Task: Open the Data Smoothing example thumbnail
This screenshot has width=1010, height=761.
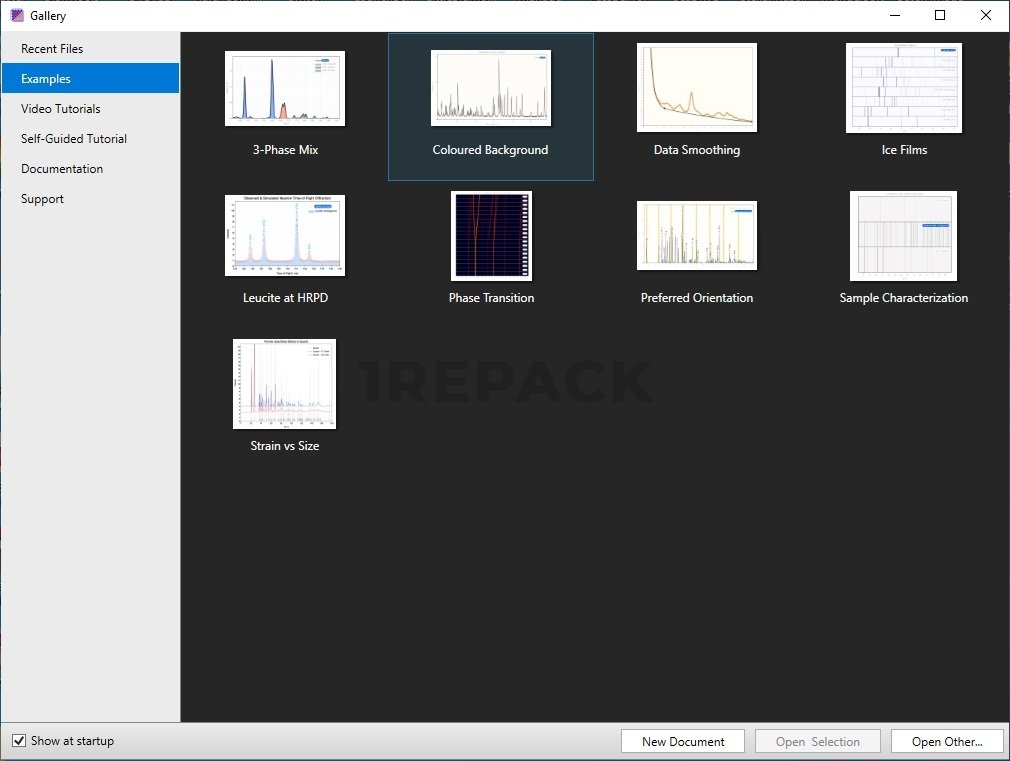Action: point(696,88)
